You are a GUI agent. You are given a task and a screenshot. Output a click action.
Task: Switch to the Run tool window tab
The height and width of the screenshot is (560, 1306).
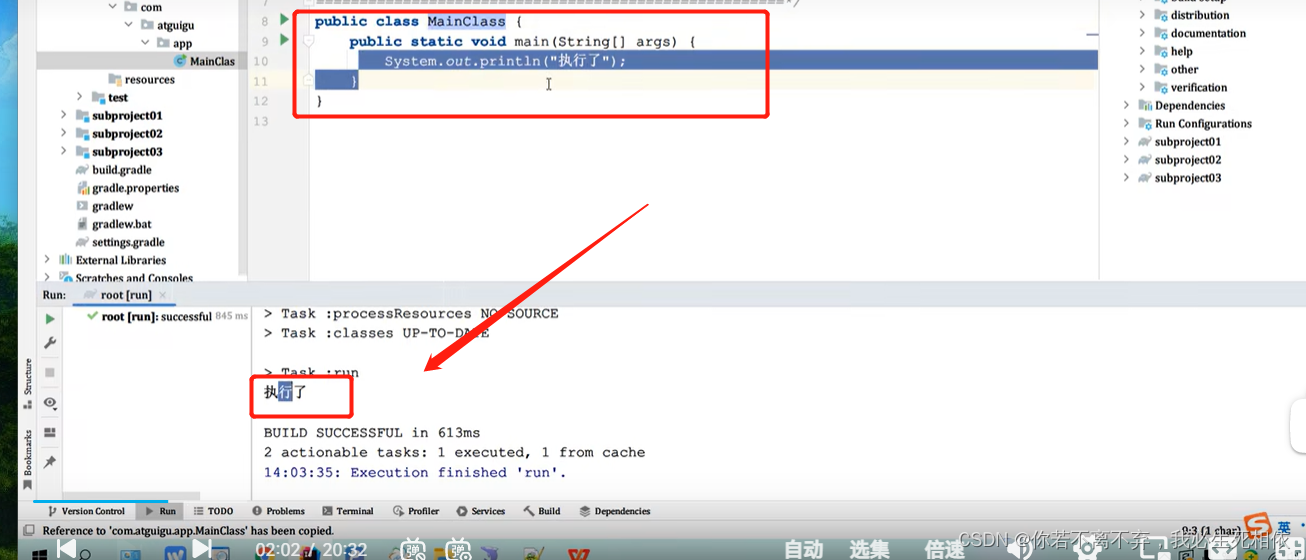(160, 511)
